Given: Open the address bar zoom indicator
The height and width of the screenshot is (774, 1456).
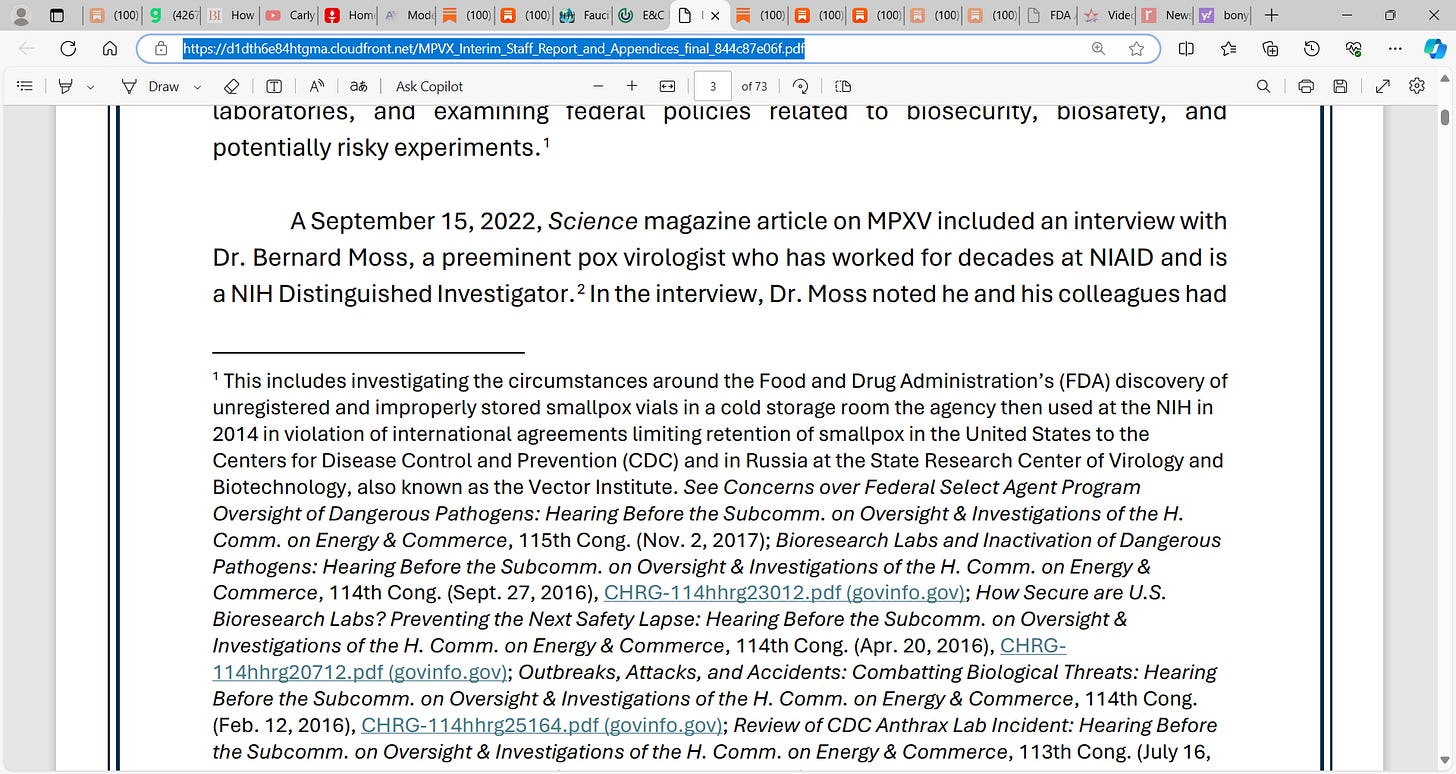Looking at the screenshot, I should click(1098, 48).
